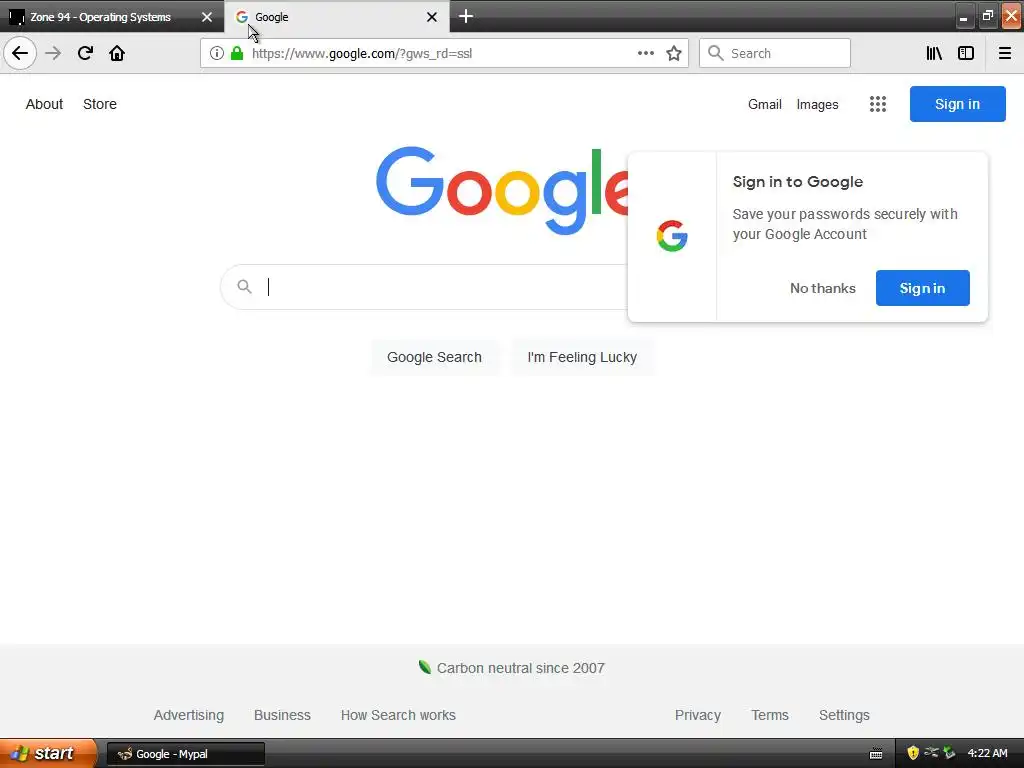The height and width of the screenshot is (768, 1024).
Task: Go to browser home page
Action: click(x=117, y=53)
